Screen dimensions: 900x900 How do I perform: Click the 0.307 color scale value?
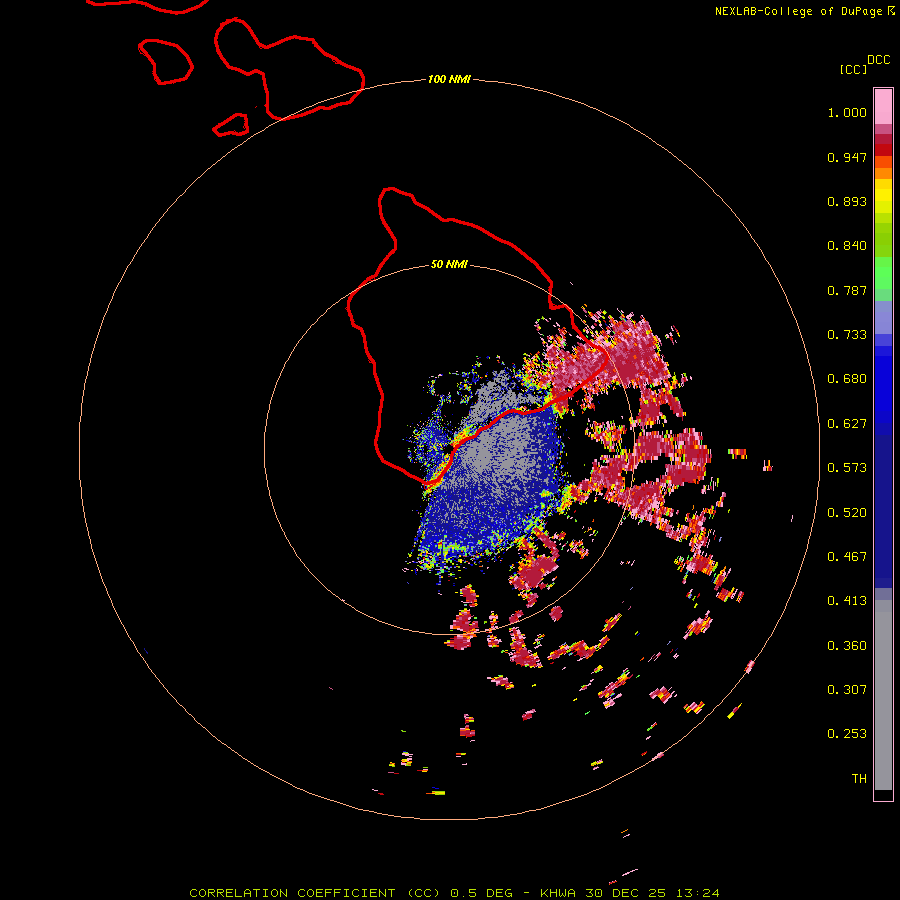pos(847,690)
